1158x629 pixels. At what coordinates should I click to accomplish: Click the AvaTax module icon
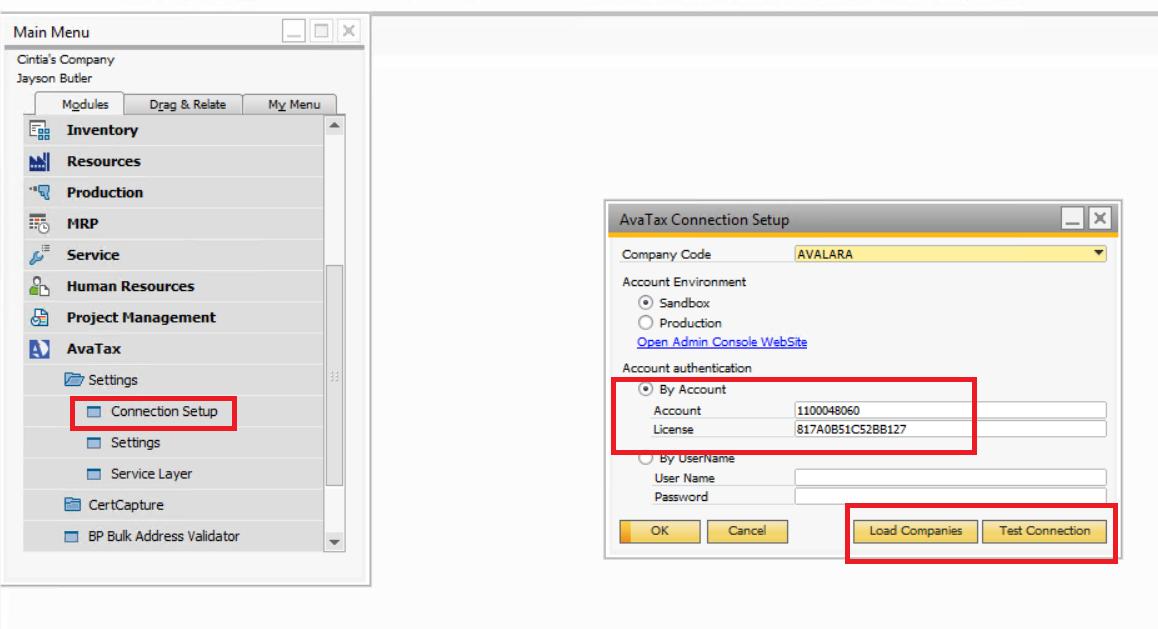(x=39, y=348)
